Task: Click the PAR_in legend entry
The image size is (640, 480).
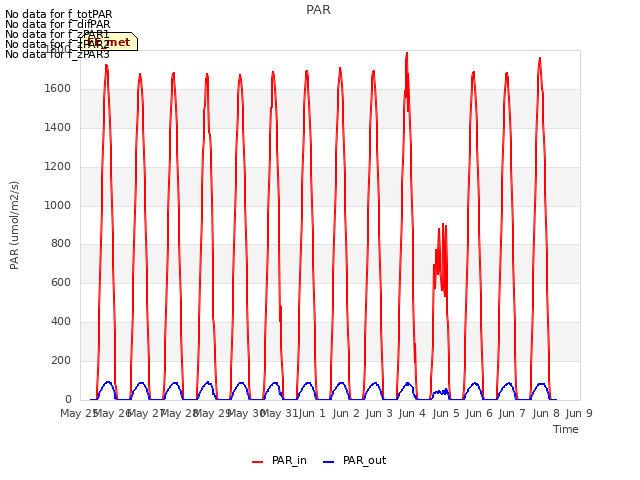Action: click(280, 460)
